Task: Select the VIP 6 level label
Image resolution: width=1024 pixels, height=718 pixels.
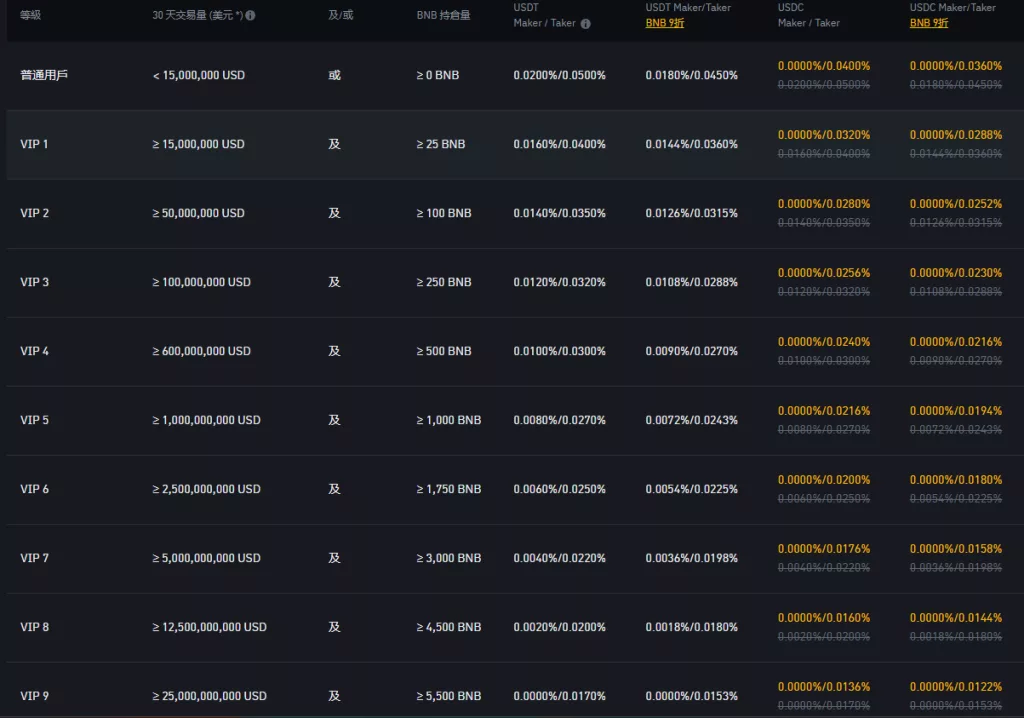Action: pos(35,489)
